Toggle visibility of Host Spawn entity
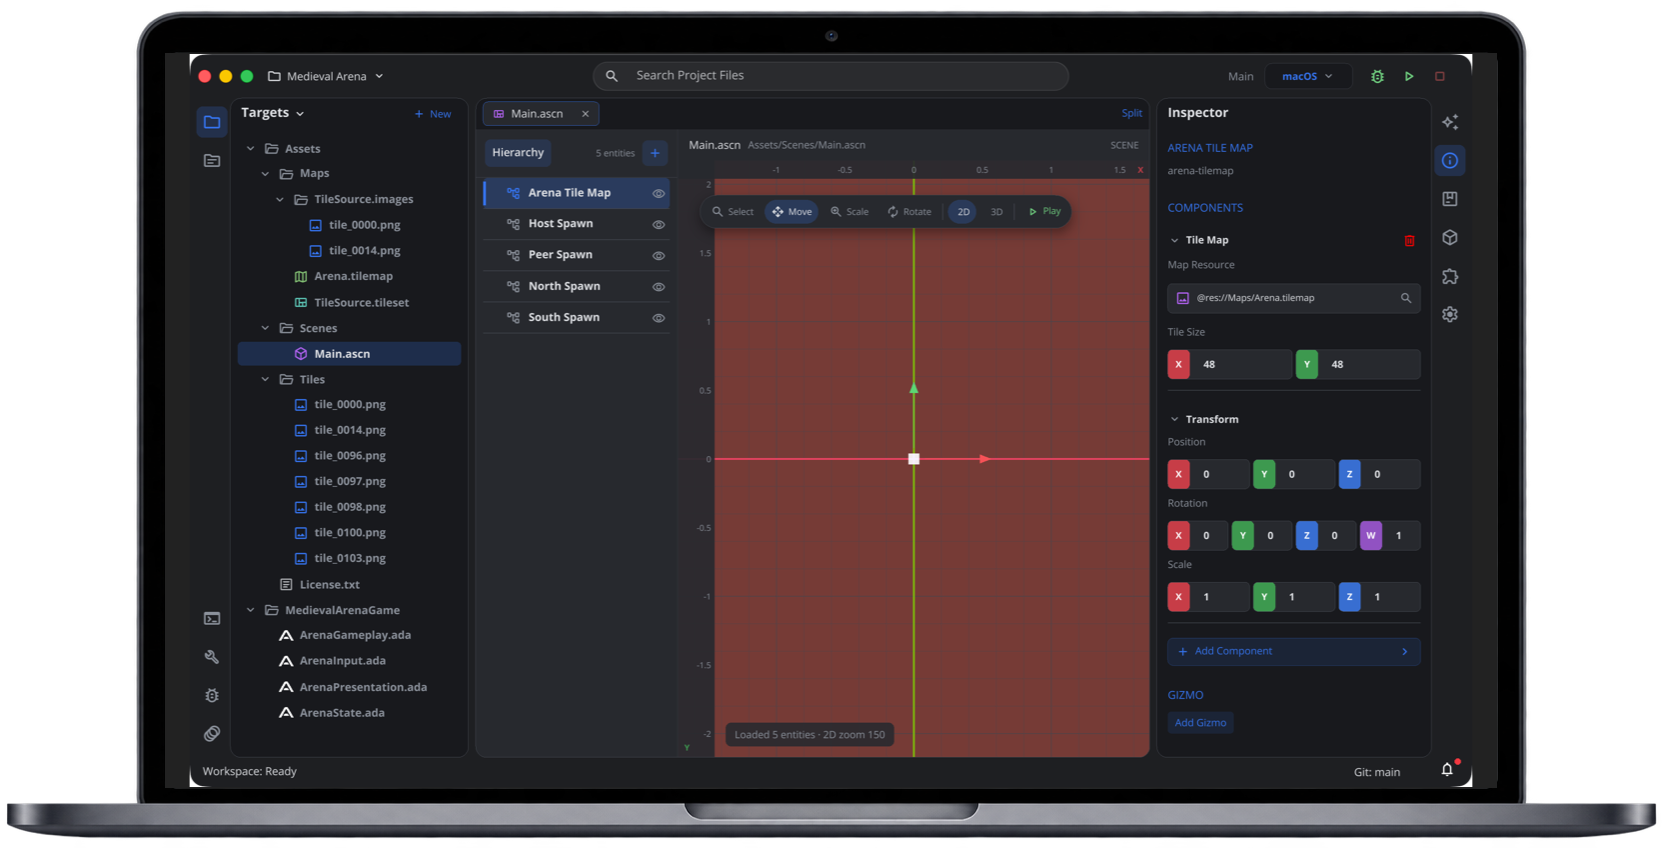Image resolution: width=1662 pixels, height=848 pixels. pos(659,224)
